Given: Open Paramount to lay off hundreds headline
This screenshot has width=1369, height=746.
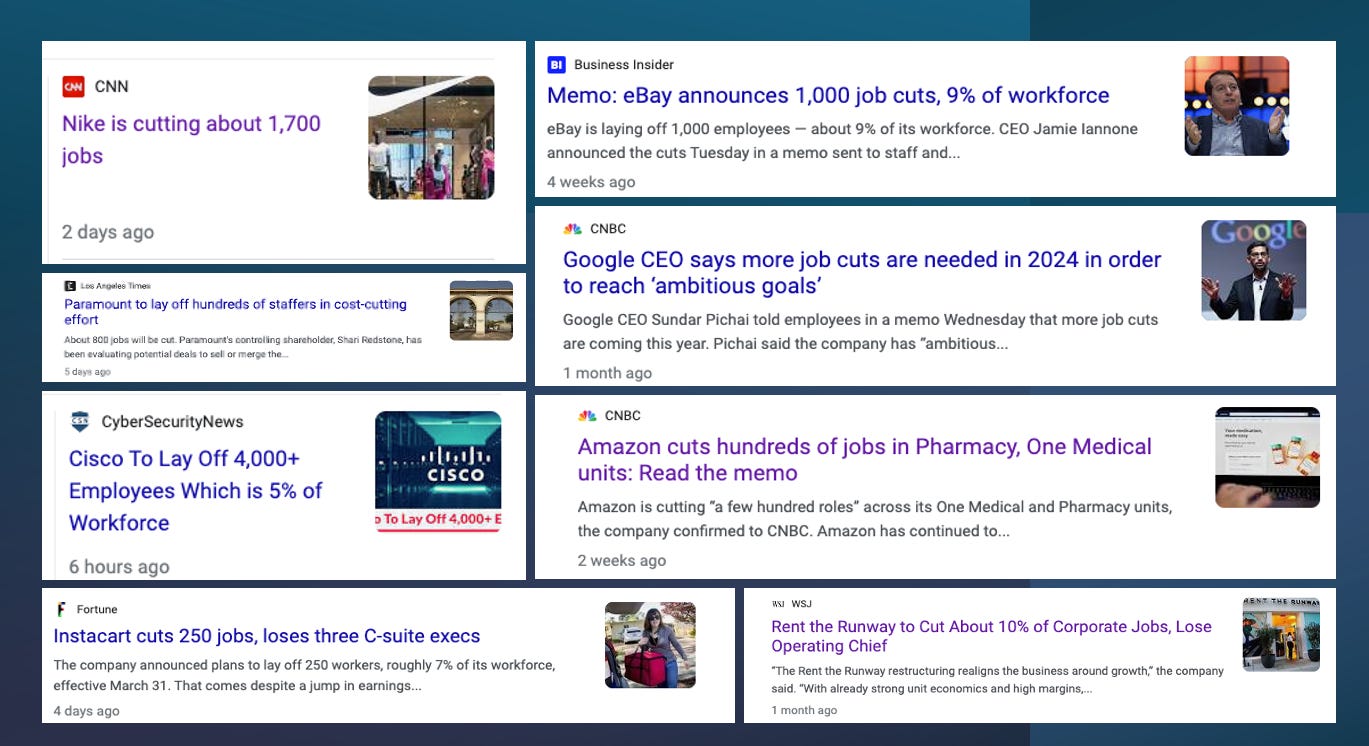Looking at the screenshot, I should [x=235, y=312].
